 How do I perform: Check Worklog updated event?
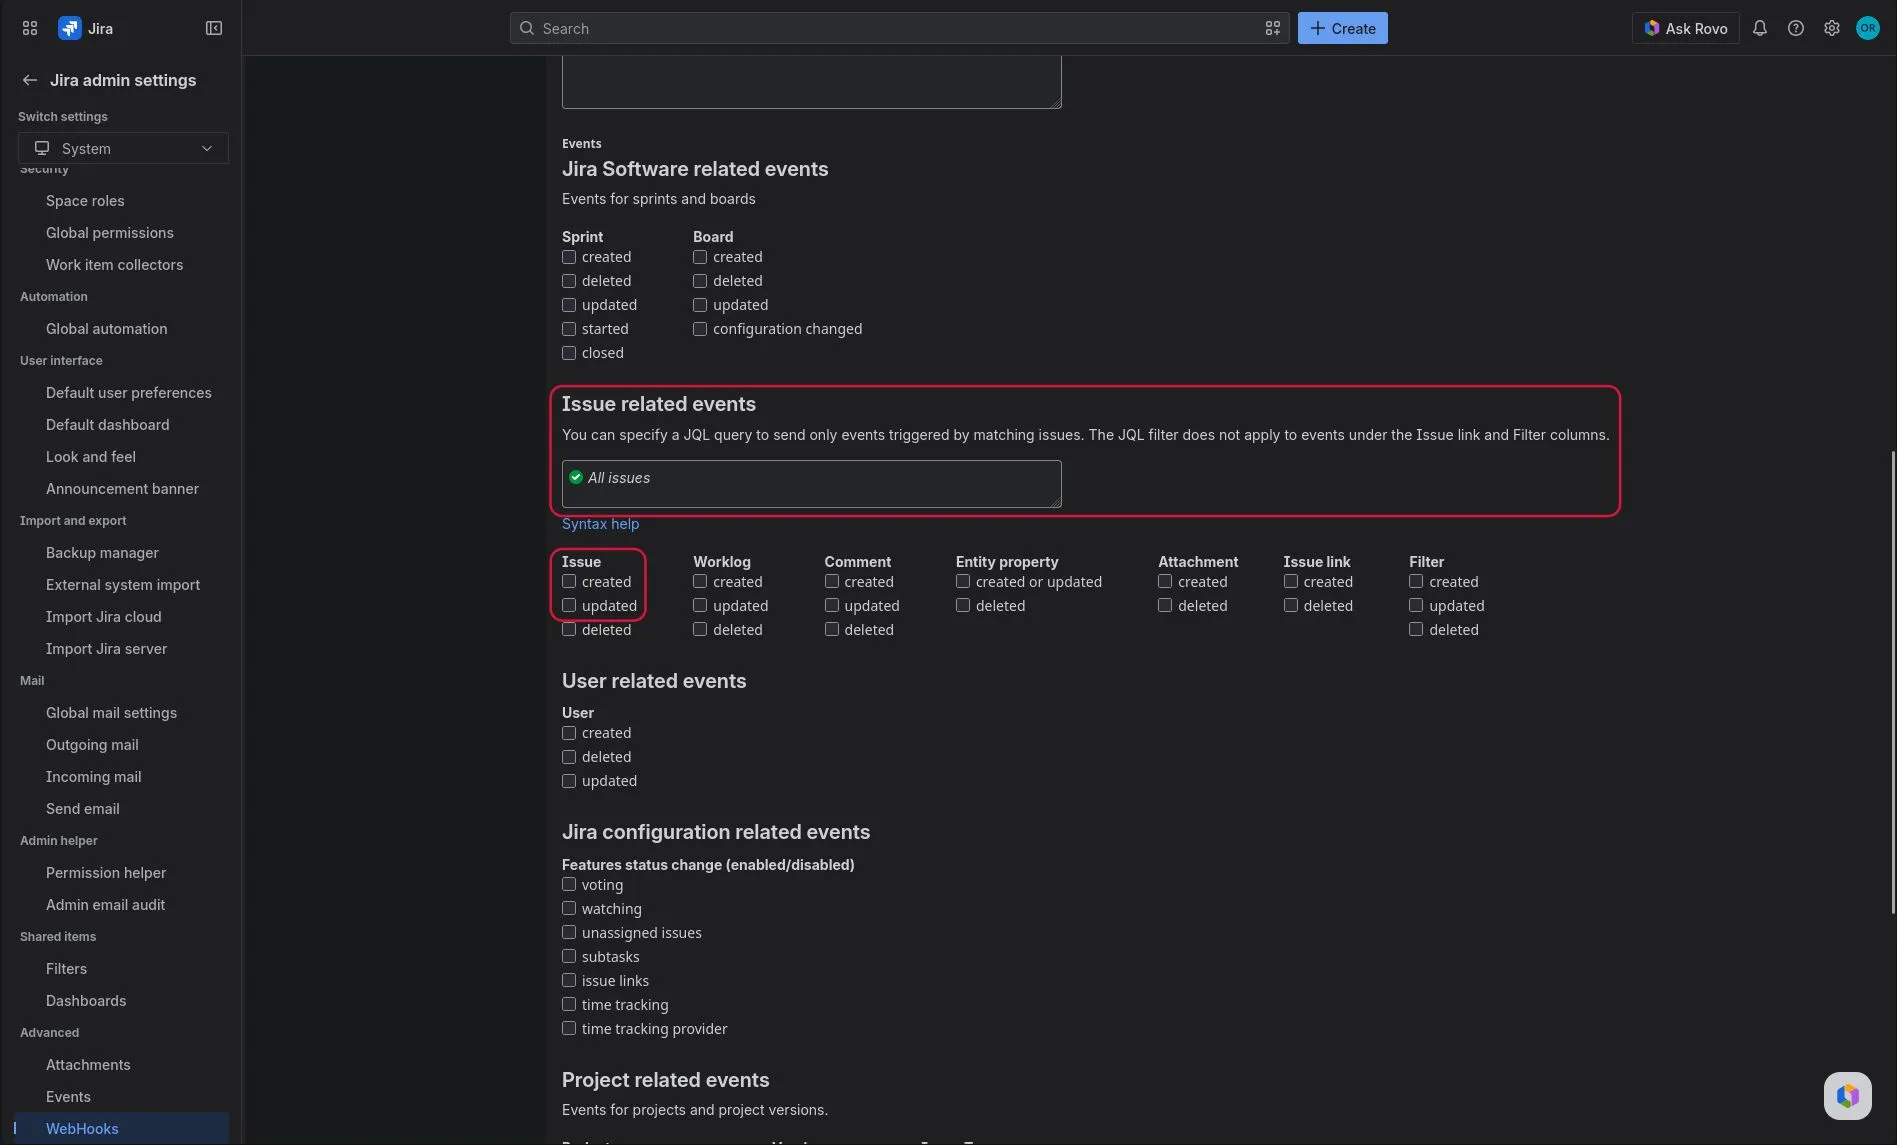point(700,605)
